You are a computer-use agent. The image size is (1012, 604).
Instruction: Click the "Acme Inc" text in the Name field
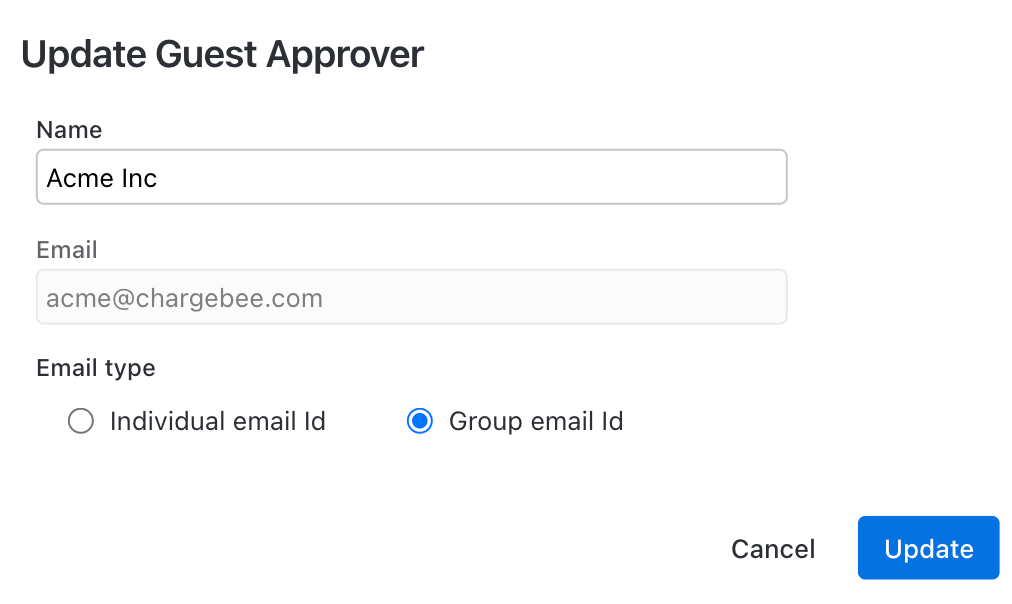102,178
